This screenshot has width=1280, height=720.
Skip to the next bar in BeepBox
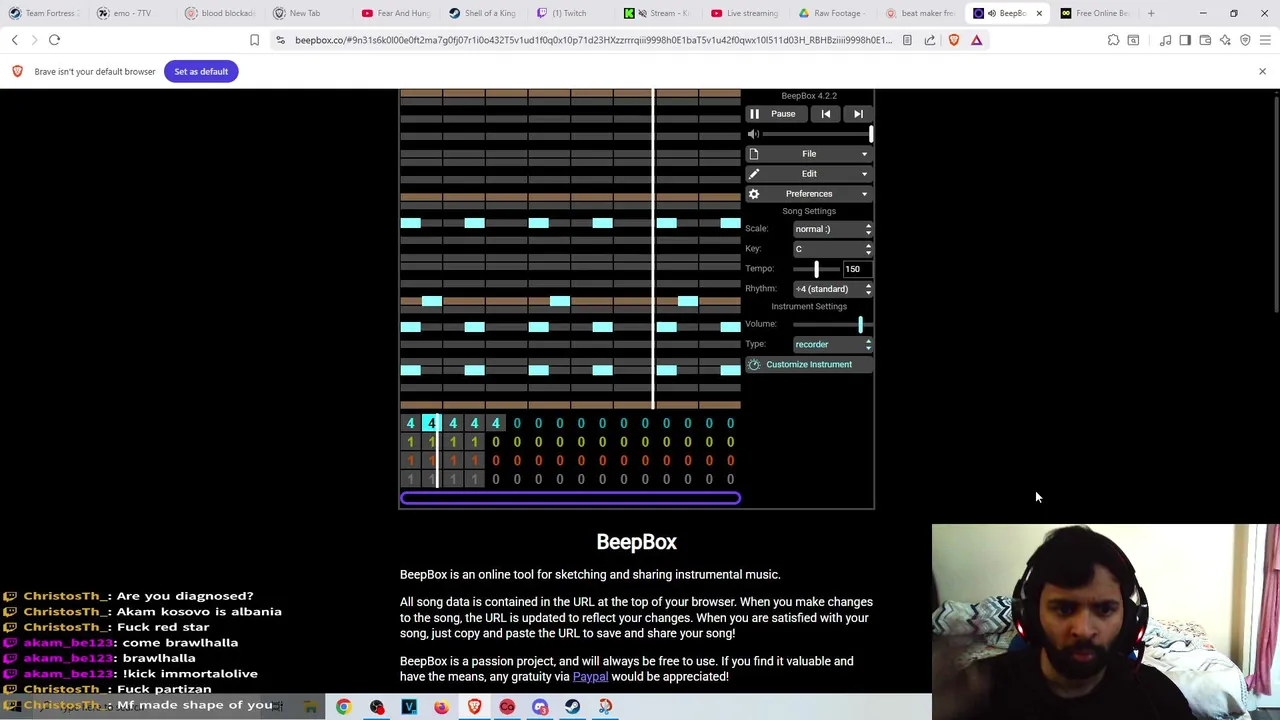click(x=858, y=114)
